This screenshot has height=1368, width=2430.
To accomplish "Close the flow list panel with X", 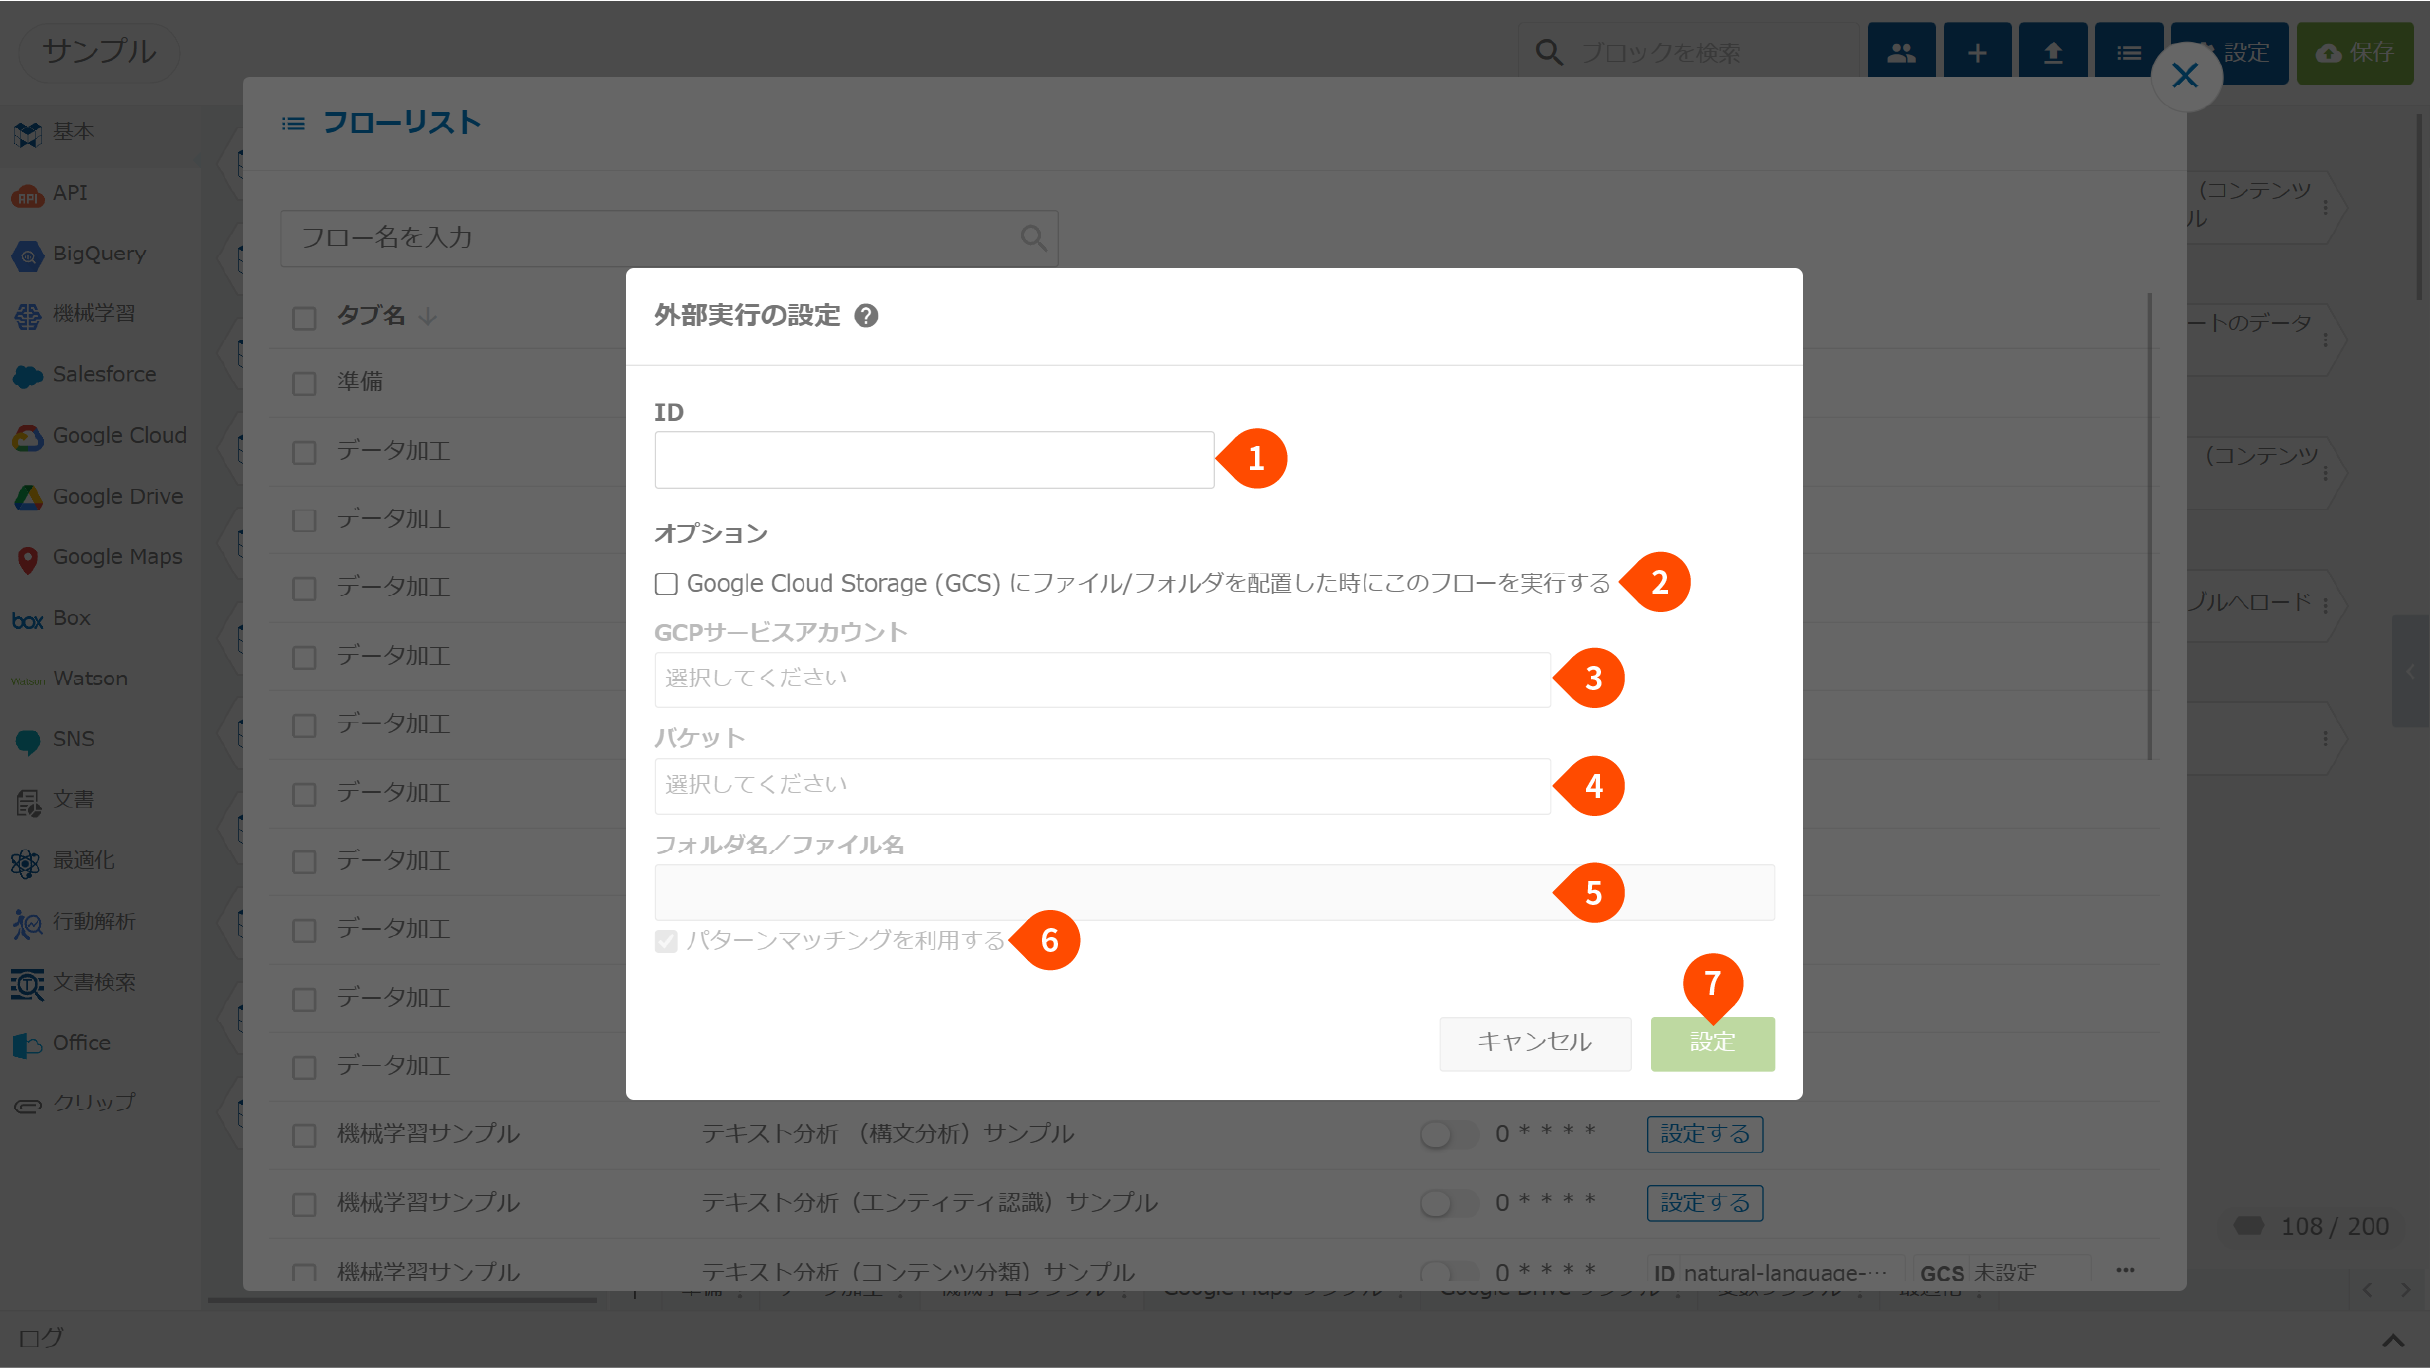I will [2185, 76].
